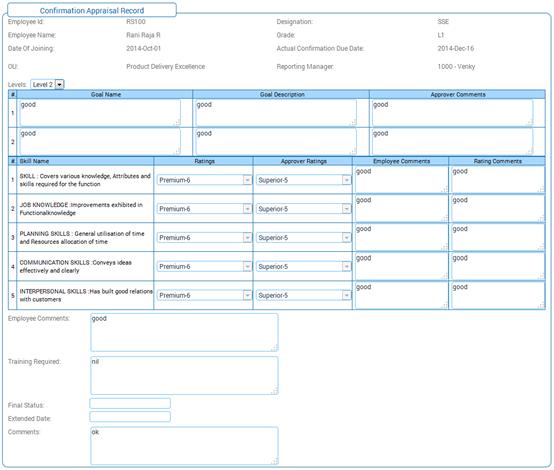The height and width of the screenshot is (470, 554).
Task: Click the overall Employee Comments textarea
Action: pos(184,333)
